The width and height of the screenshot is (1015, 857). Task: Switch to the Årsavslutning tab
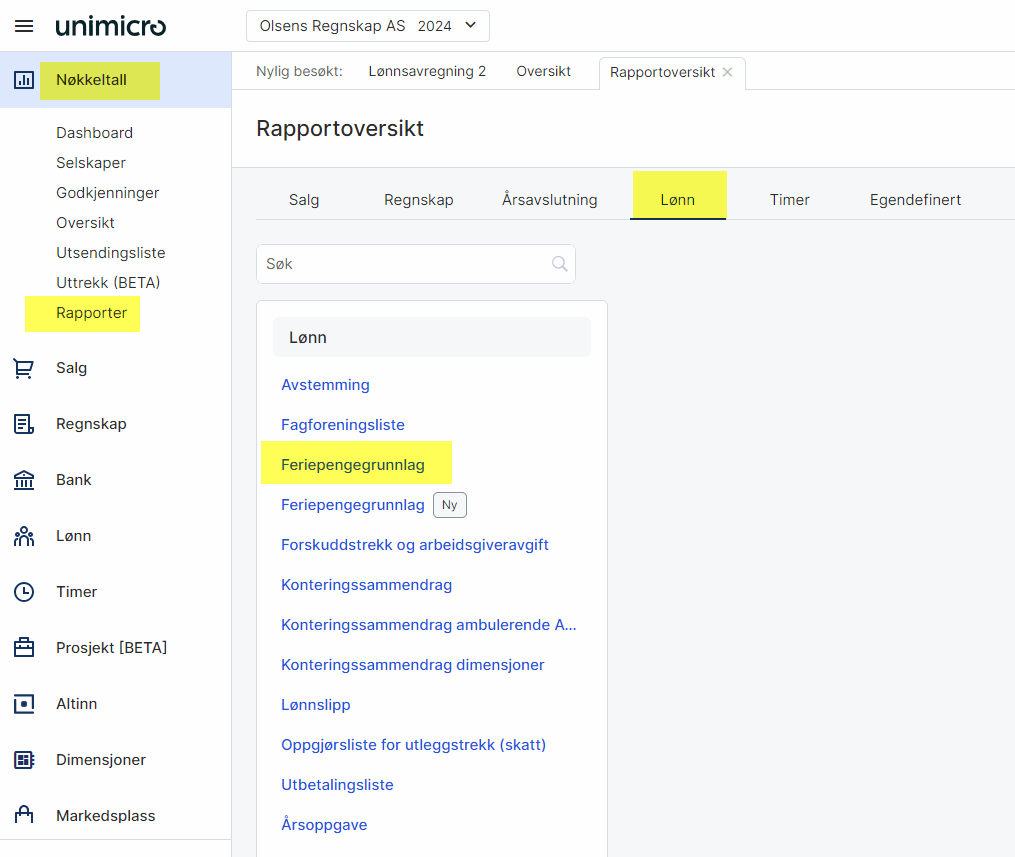point(549,200)
